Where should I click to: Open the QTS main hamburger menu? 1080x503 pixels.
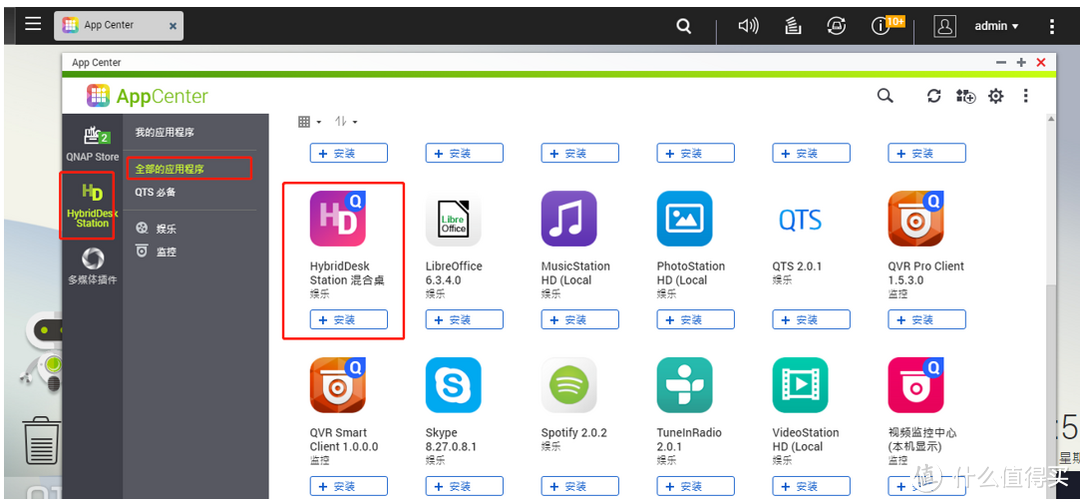[x=33, y=25]
